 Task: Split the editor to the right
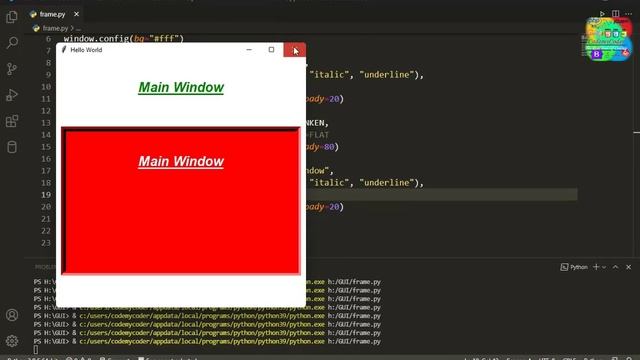tap(616, 14)
